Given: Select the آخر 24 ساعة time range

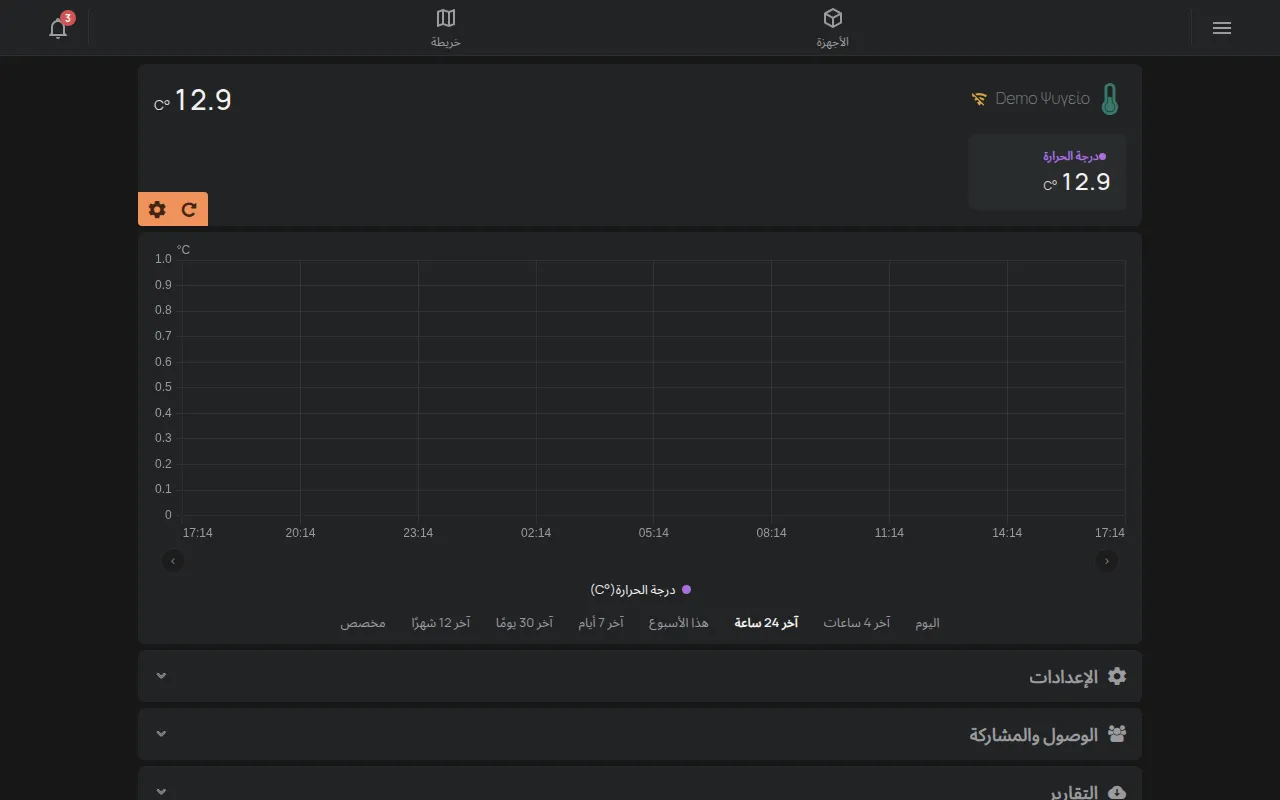Looking at the screenshot, I should click(x=766, y=623).
